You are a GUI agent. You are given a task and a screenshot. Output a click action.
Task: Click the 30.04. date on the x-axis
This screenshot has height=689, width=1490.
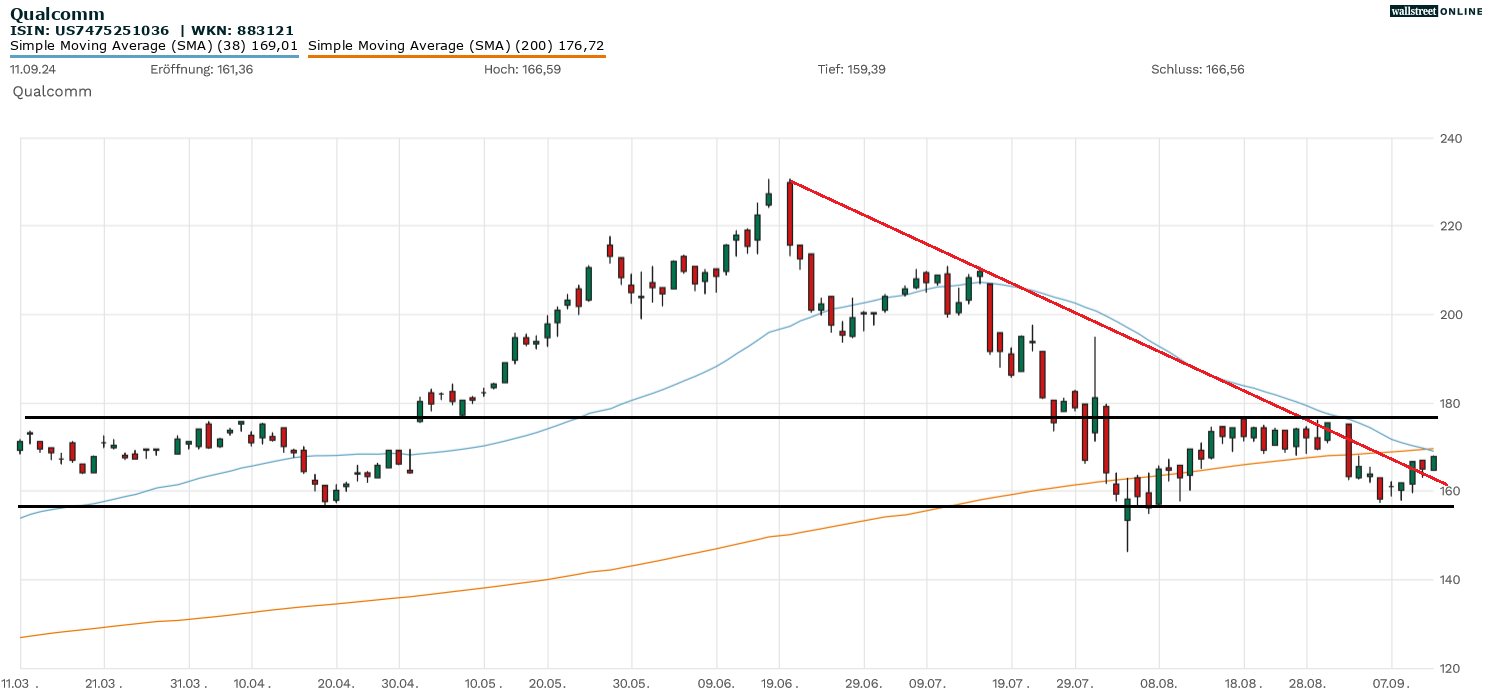pos(399,681)
